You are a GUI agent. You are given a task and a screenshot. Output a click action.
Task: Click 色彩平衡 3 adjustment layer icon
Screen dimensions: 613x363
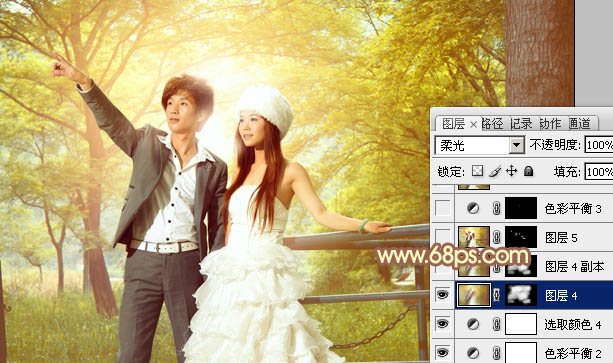473,208
